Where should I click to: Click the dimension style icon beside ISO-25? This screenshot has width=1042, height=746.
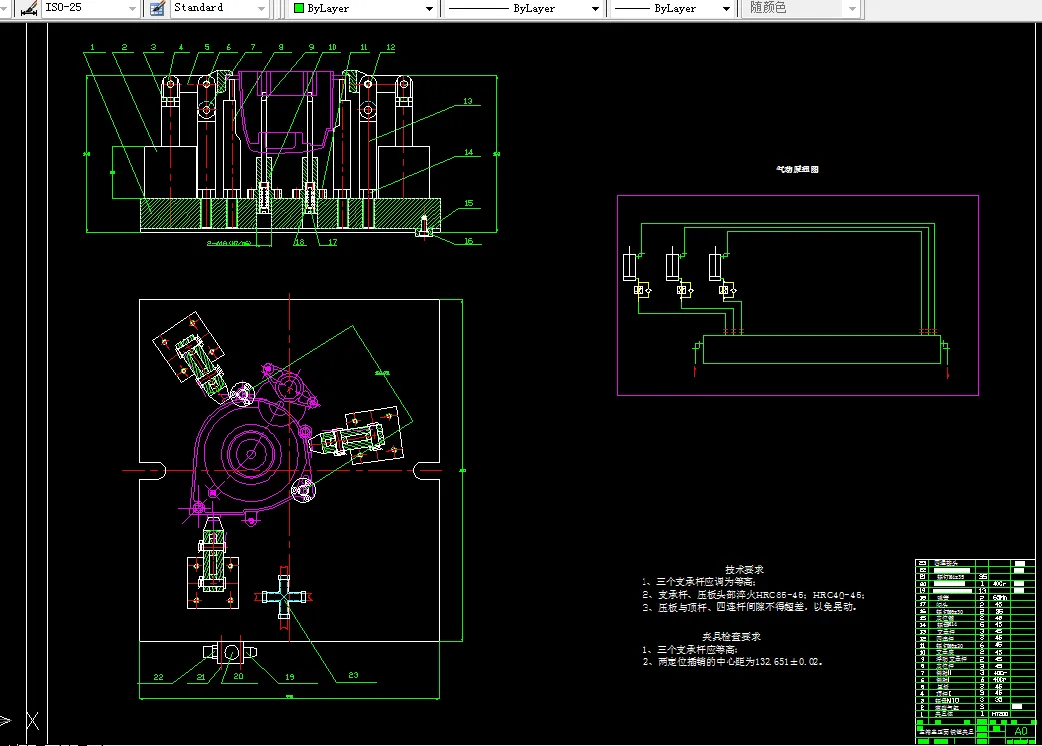coord(27,8)
